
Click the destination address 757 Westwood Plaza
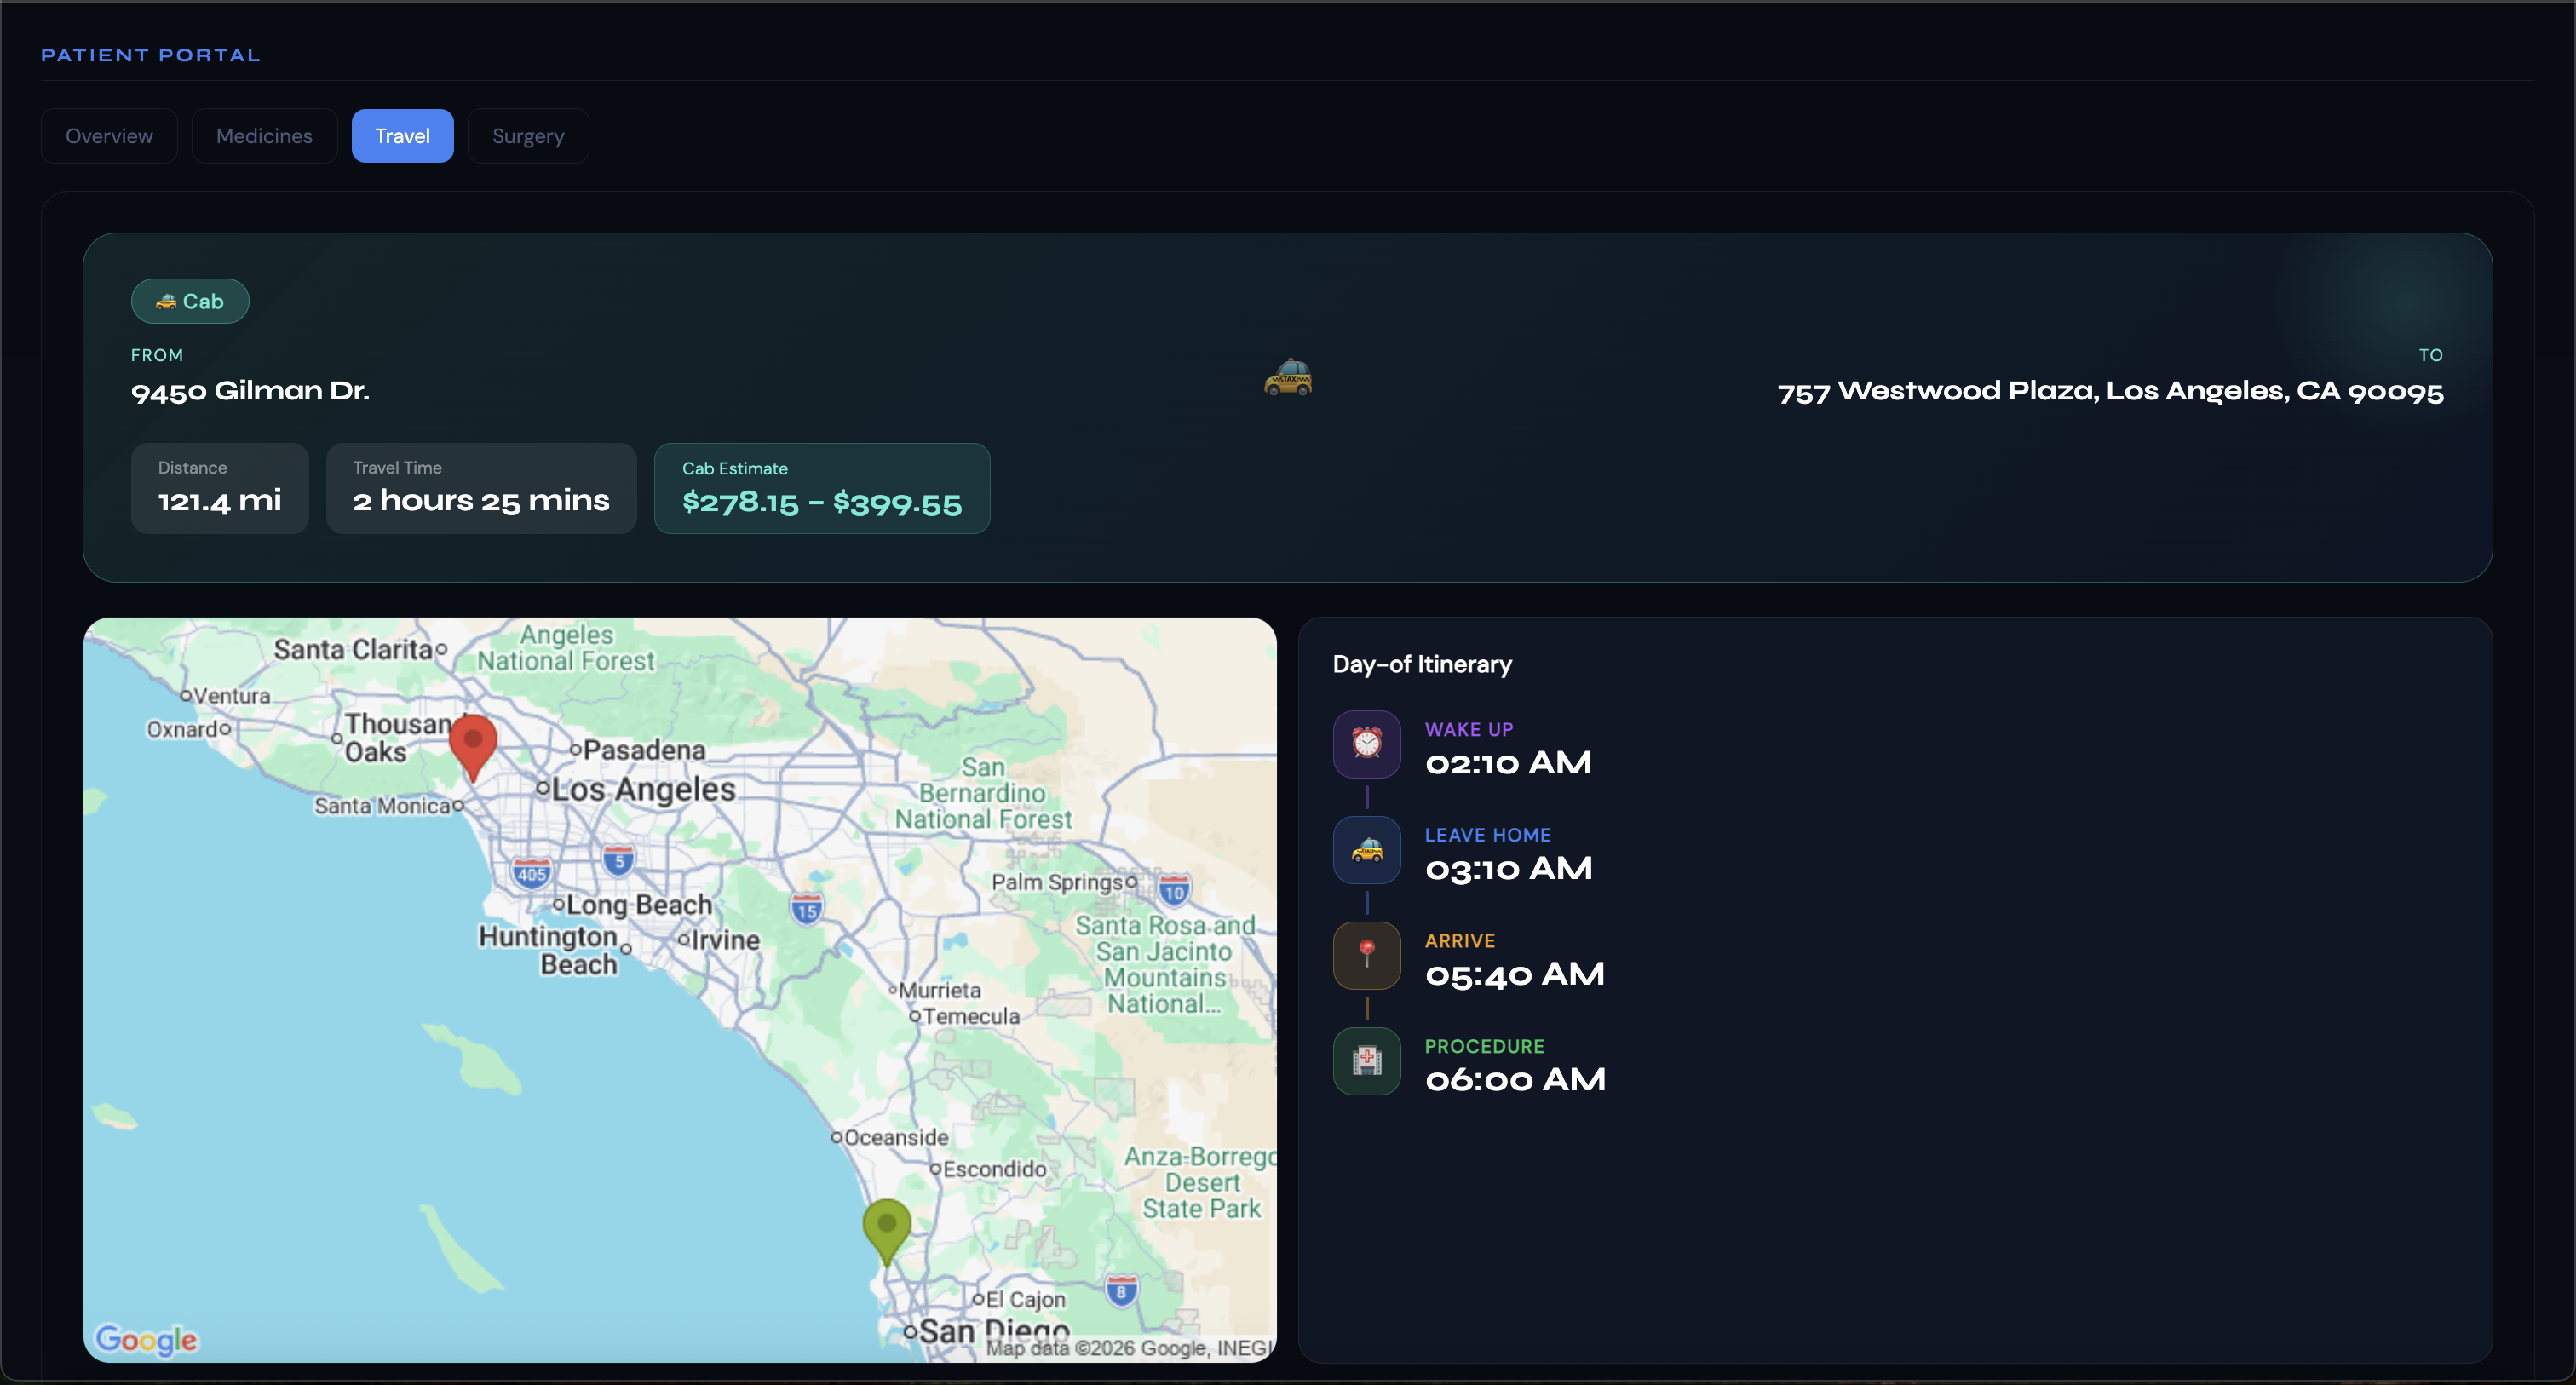point(2111,391)
